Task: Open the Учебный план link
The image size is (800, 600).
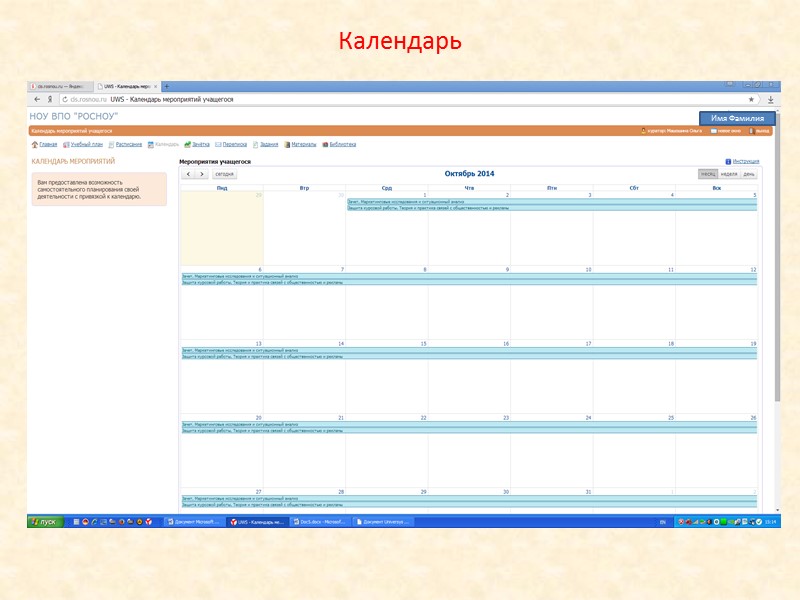Action: [x=86, y=144]
